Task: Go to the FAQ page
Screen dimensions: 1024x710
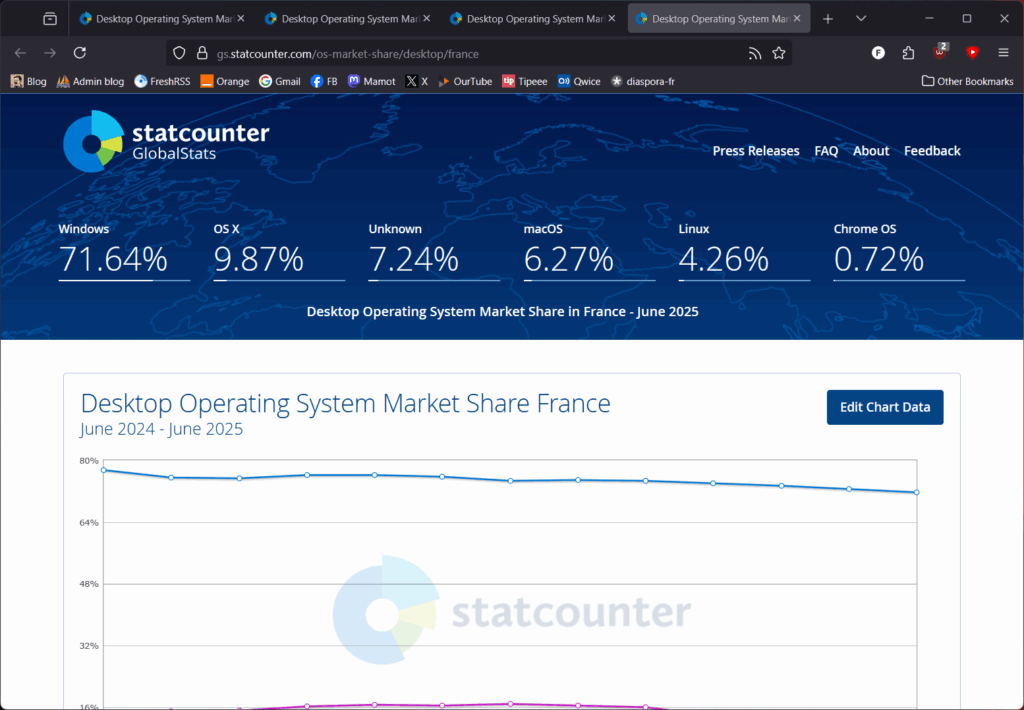Action: (x=826, y=151)
